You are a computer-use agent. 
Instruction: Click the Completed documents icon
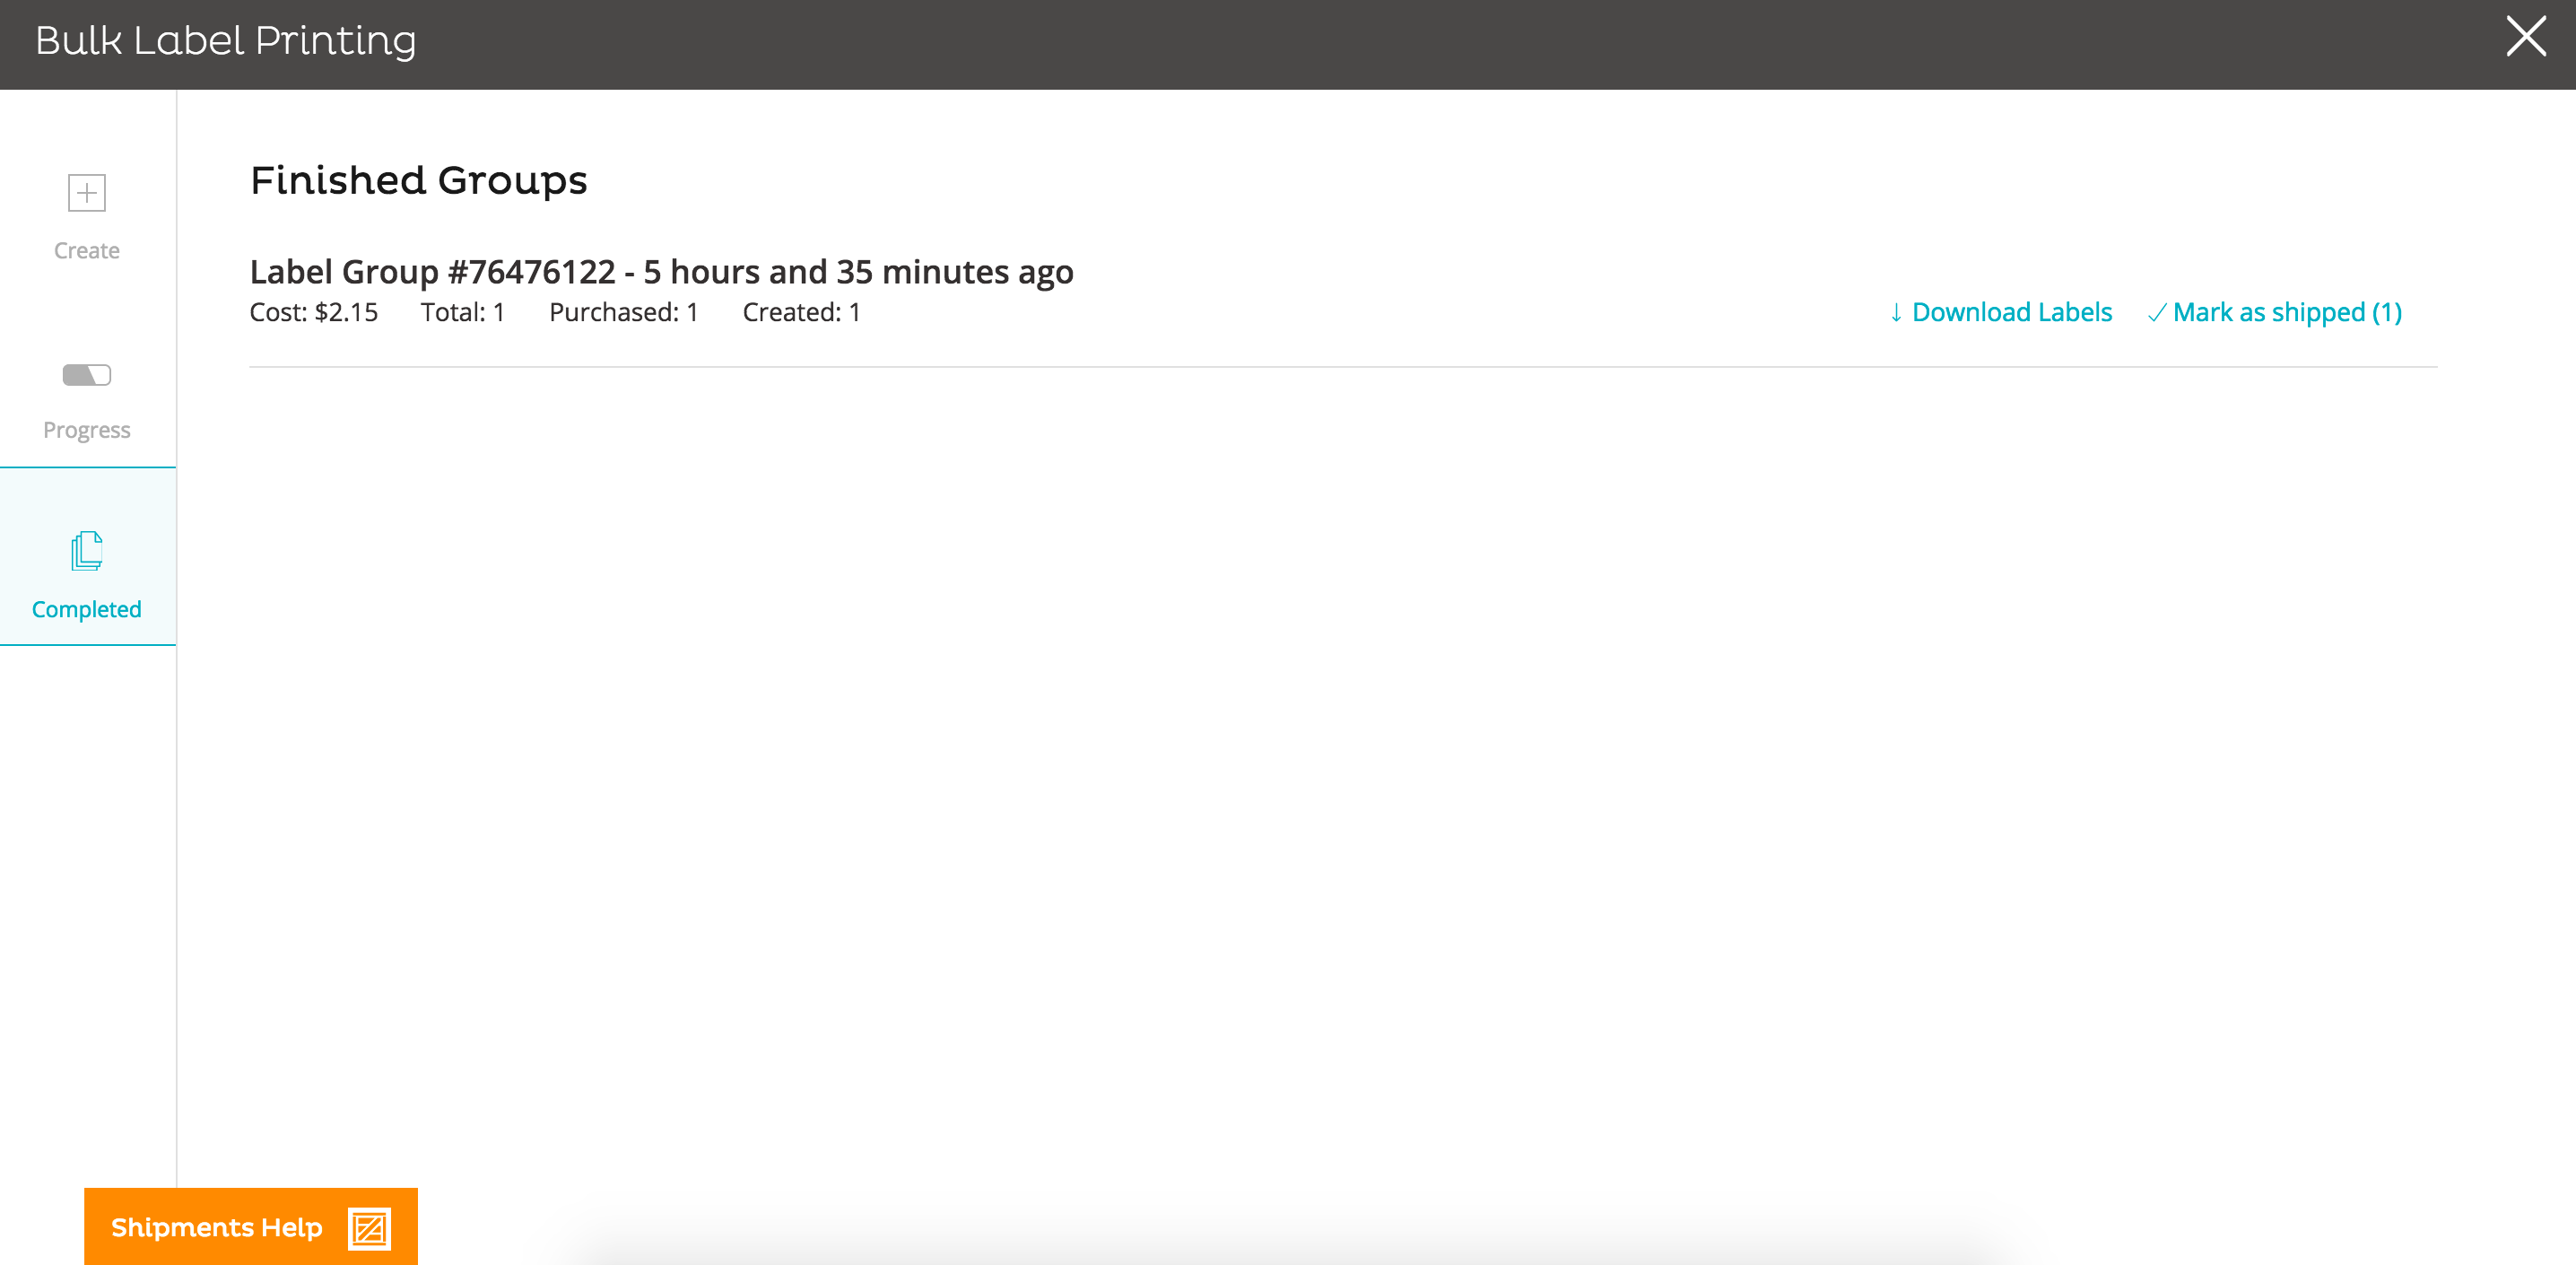pos(87,551)
